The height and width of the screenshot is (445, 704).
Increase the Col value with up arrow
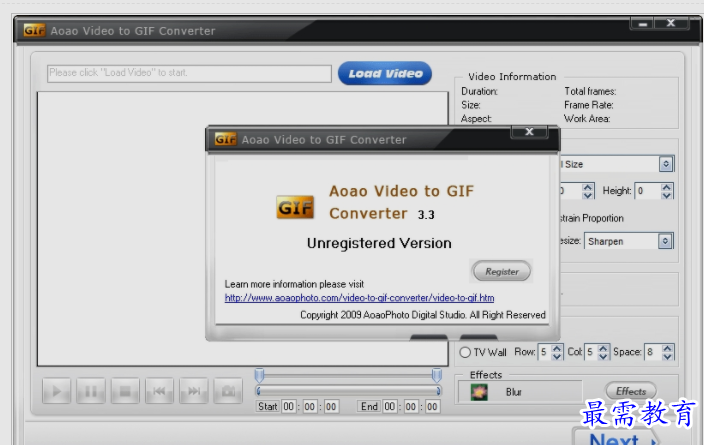(x=603, y=348)
